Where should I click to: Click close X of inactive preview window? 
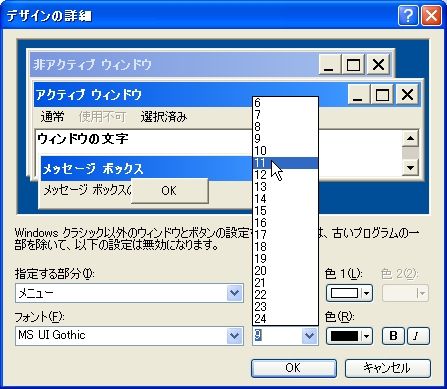pyautogui.click(x=378, y=64)
